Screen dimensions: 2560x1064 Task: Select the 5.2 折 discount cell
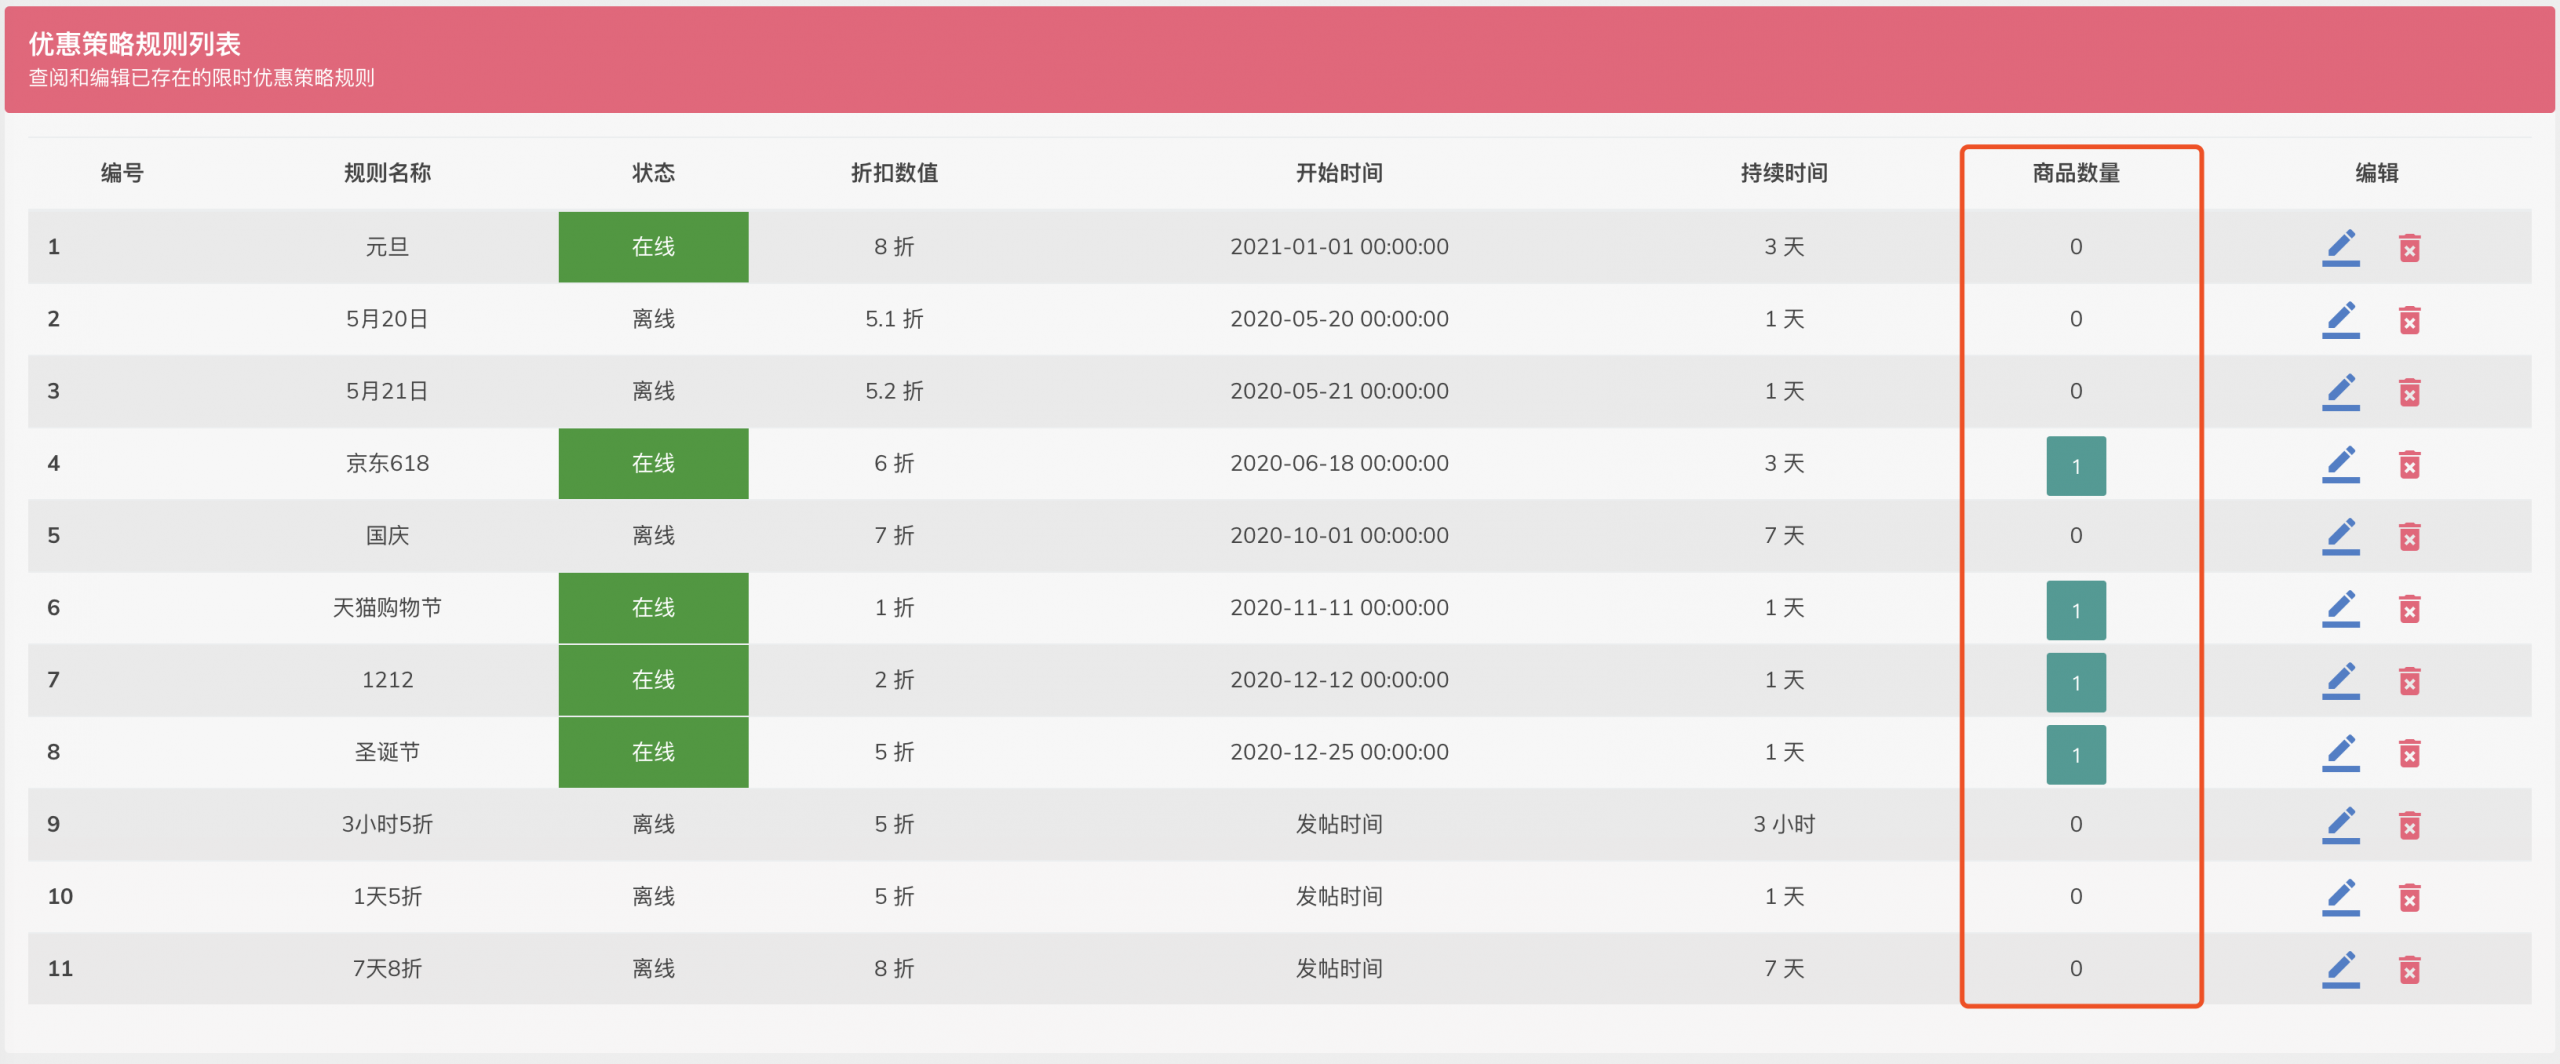(x=894, y=391)
